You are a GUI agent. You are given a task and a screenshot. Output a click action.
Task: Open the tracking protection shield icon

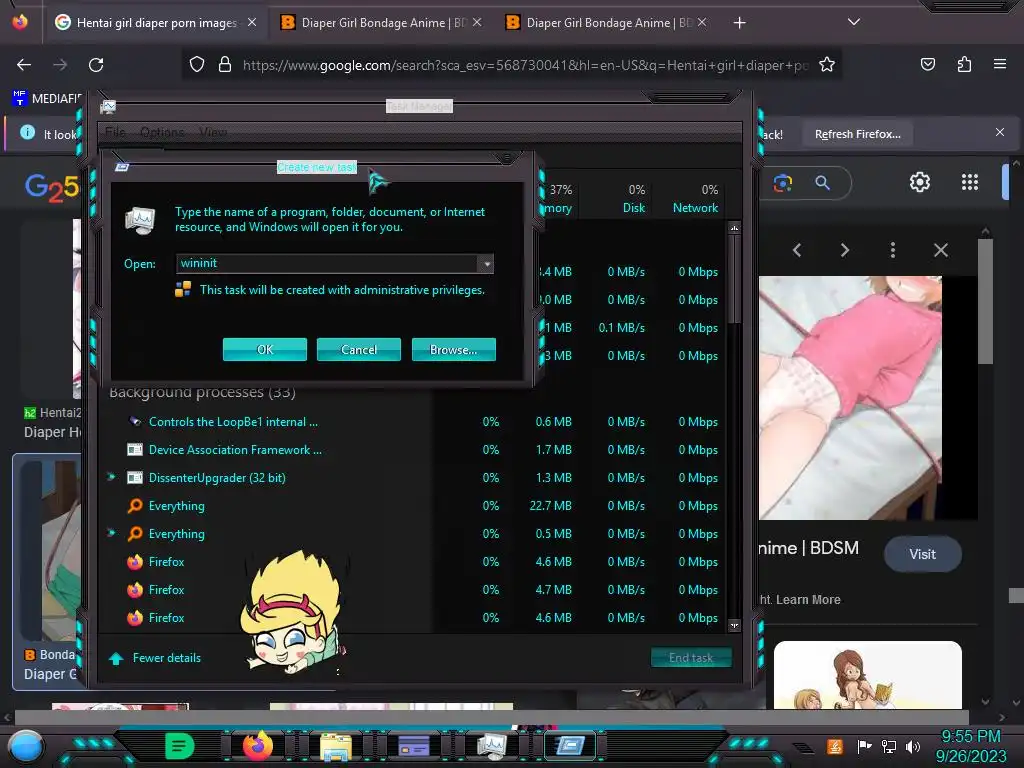coord(197,65)
